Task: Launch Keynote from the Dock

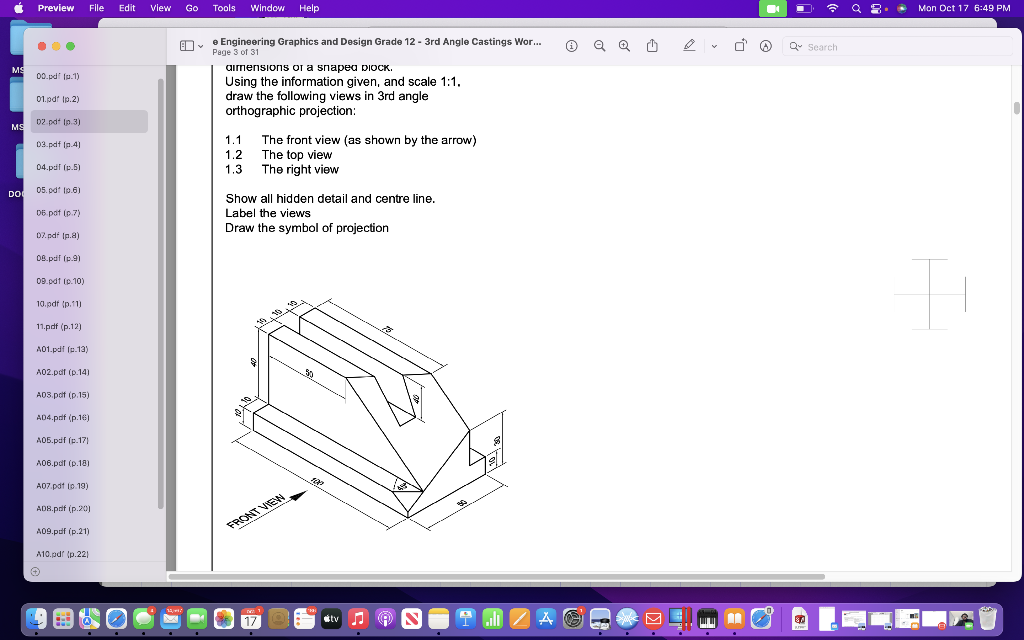Action: (x=466, y=619)
